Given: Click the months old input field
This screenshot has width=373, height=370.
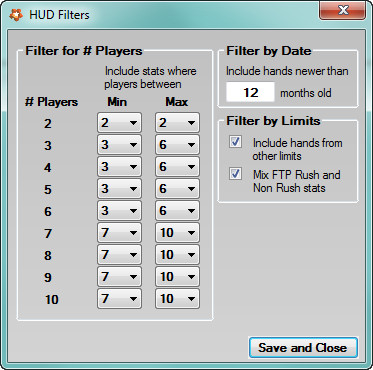Looking at the screenshot, I should (x=250, y=92).
